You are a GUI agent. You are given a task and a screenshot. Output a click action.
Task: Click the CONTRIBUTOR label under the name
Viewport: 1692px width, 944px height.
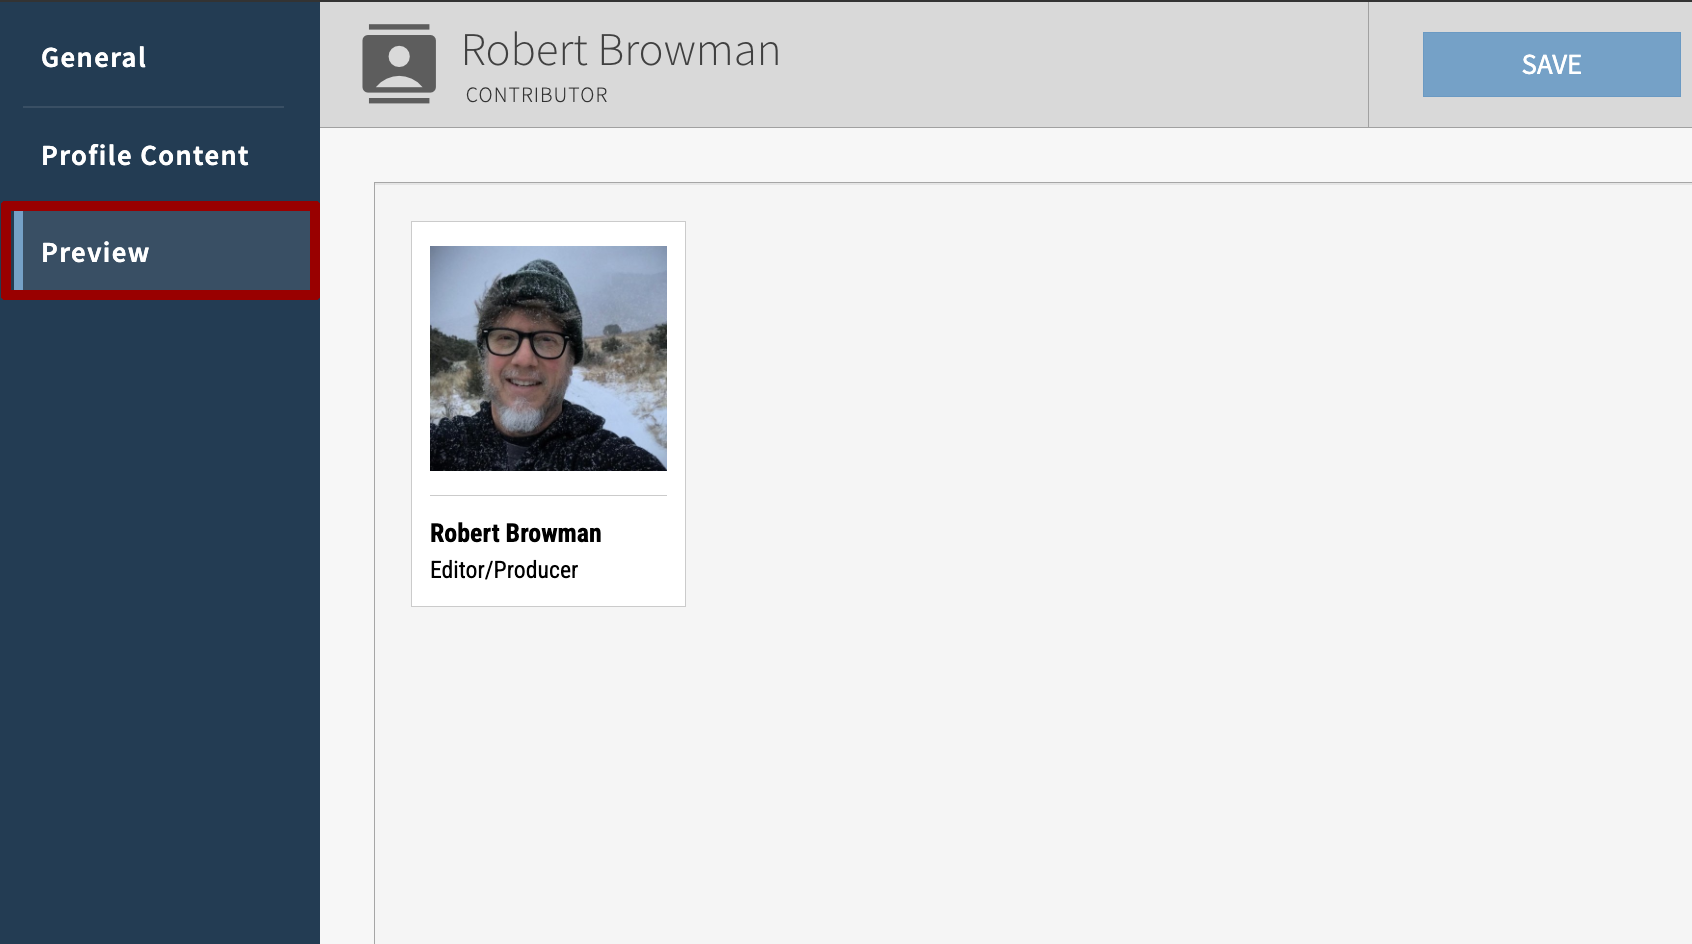[536, 94]
